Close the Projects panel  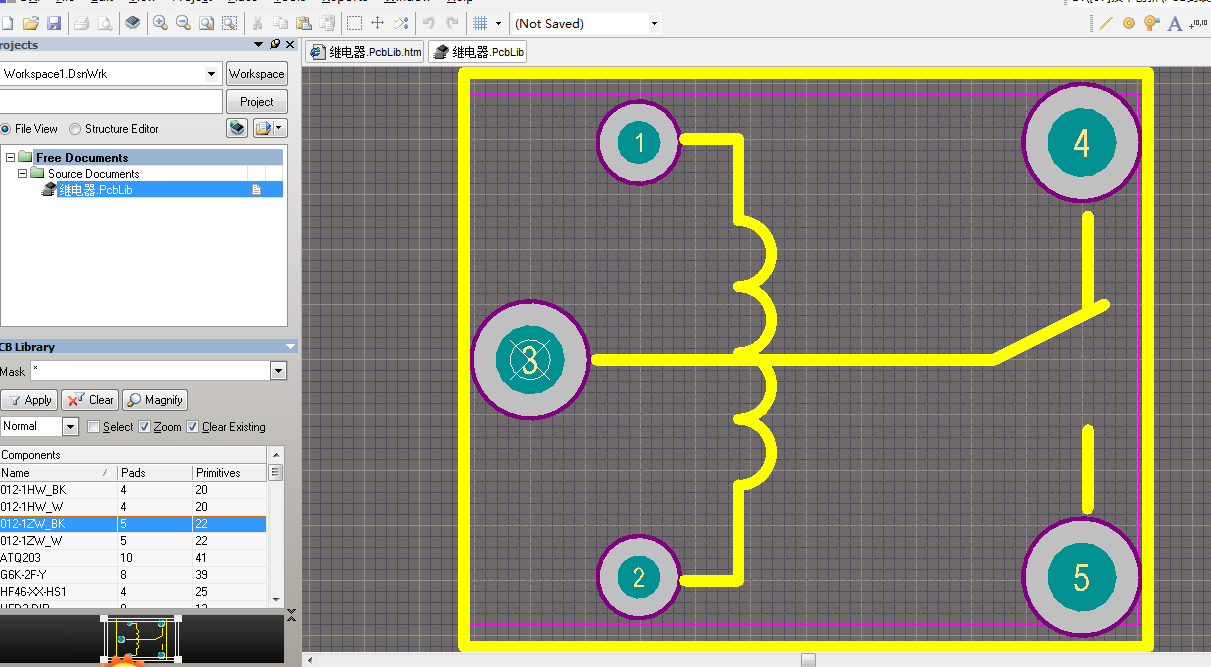coord(290,45)
